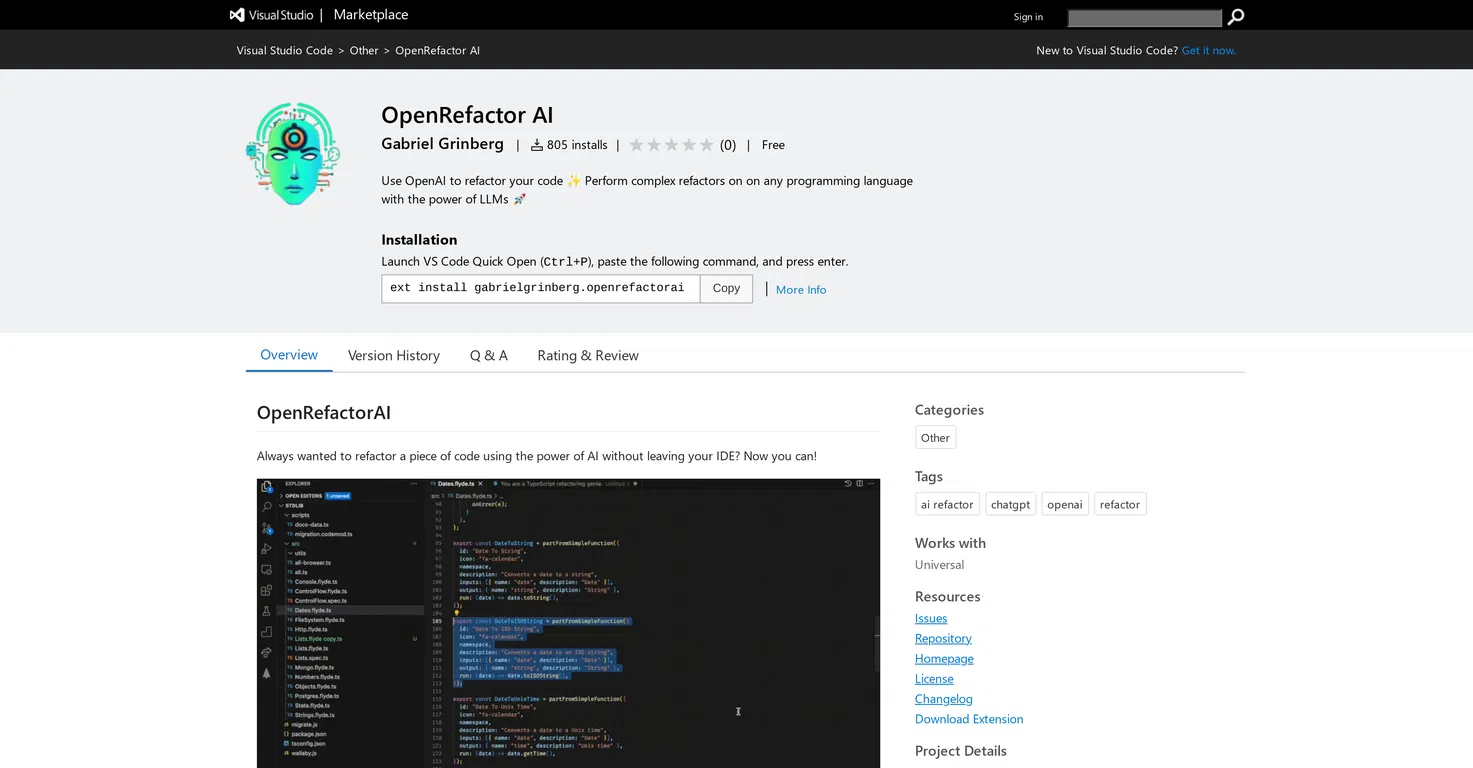
Task: Click Download Extension link
Action: [x=969, y=719]
